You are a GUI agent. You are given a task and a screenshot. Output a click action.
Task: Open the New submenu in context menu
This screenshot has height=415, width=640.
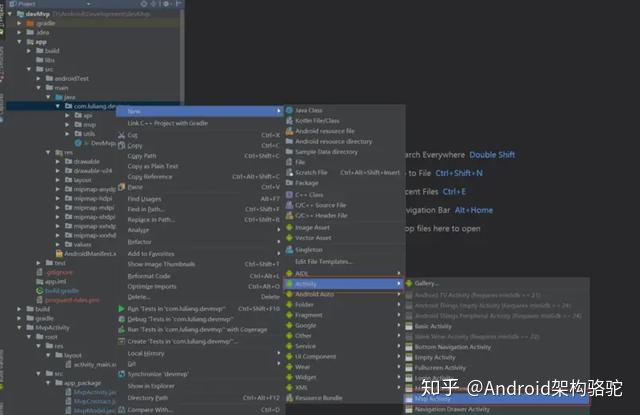click(200, 111)
